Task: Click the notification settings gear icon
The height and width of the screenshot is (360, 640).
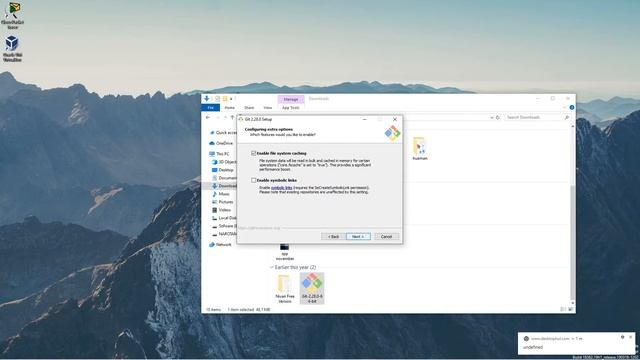Action: click(x=622, y=337)
